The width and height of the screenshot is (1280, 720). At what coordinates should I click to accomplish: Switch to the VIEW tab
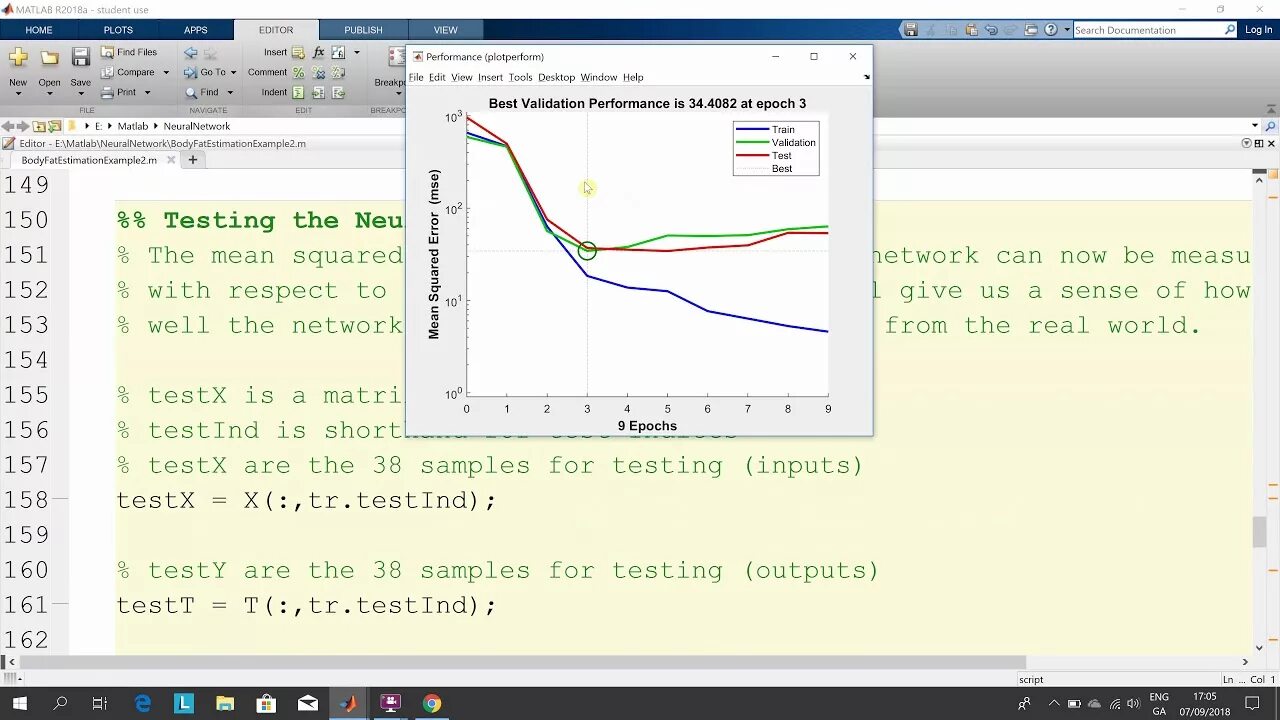click(445, 30)
